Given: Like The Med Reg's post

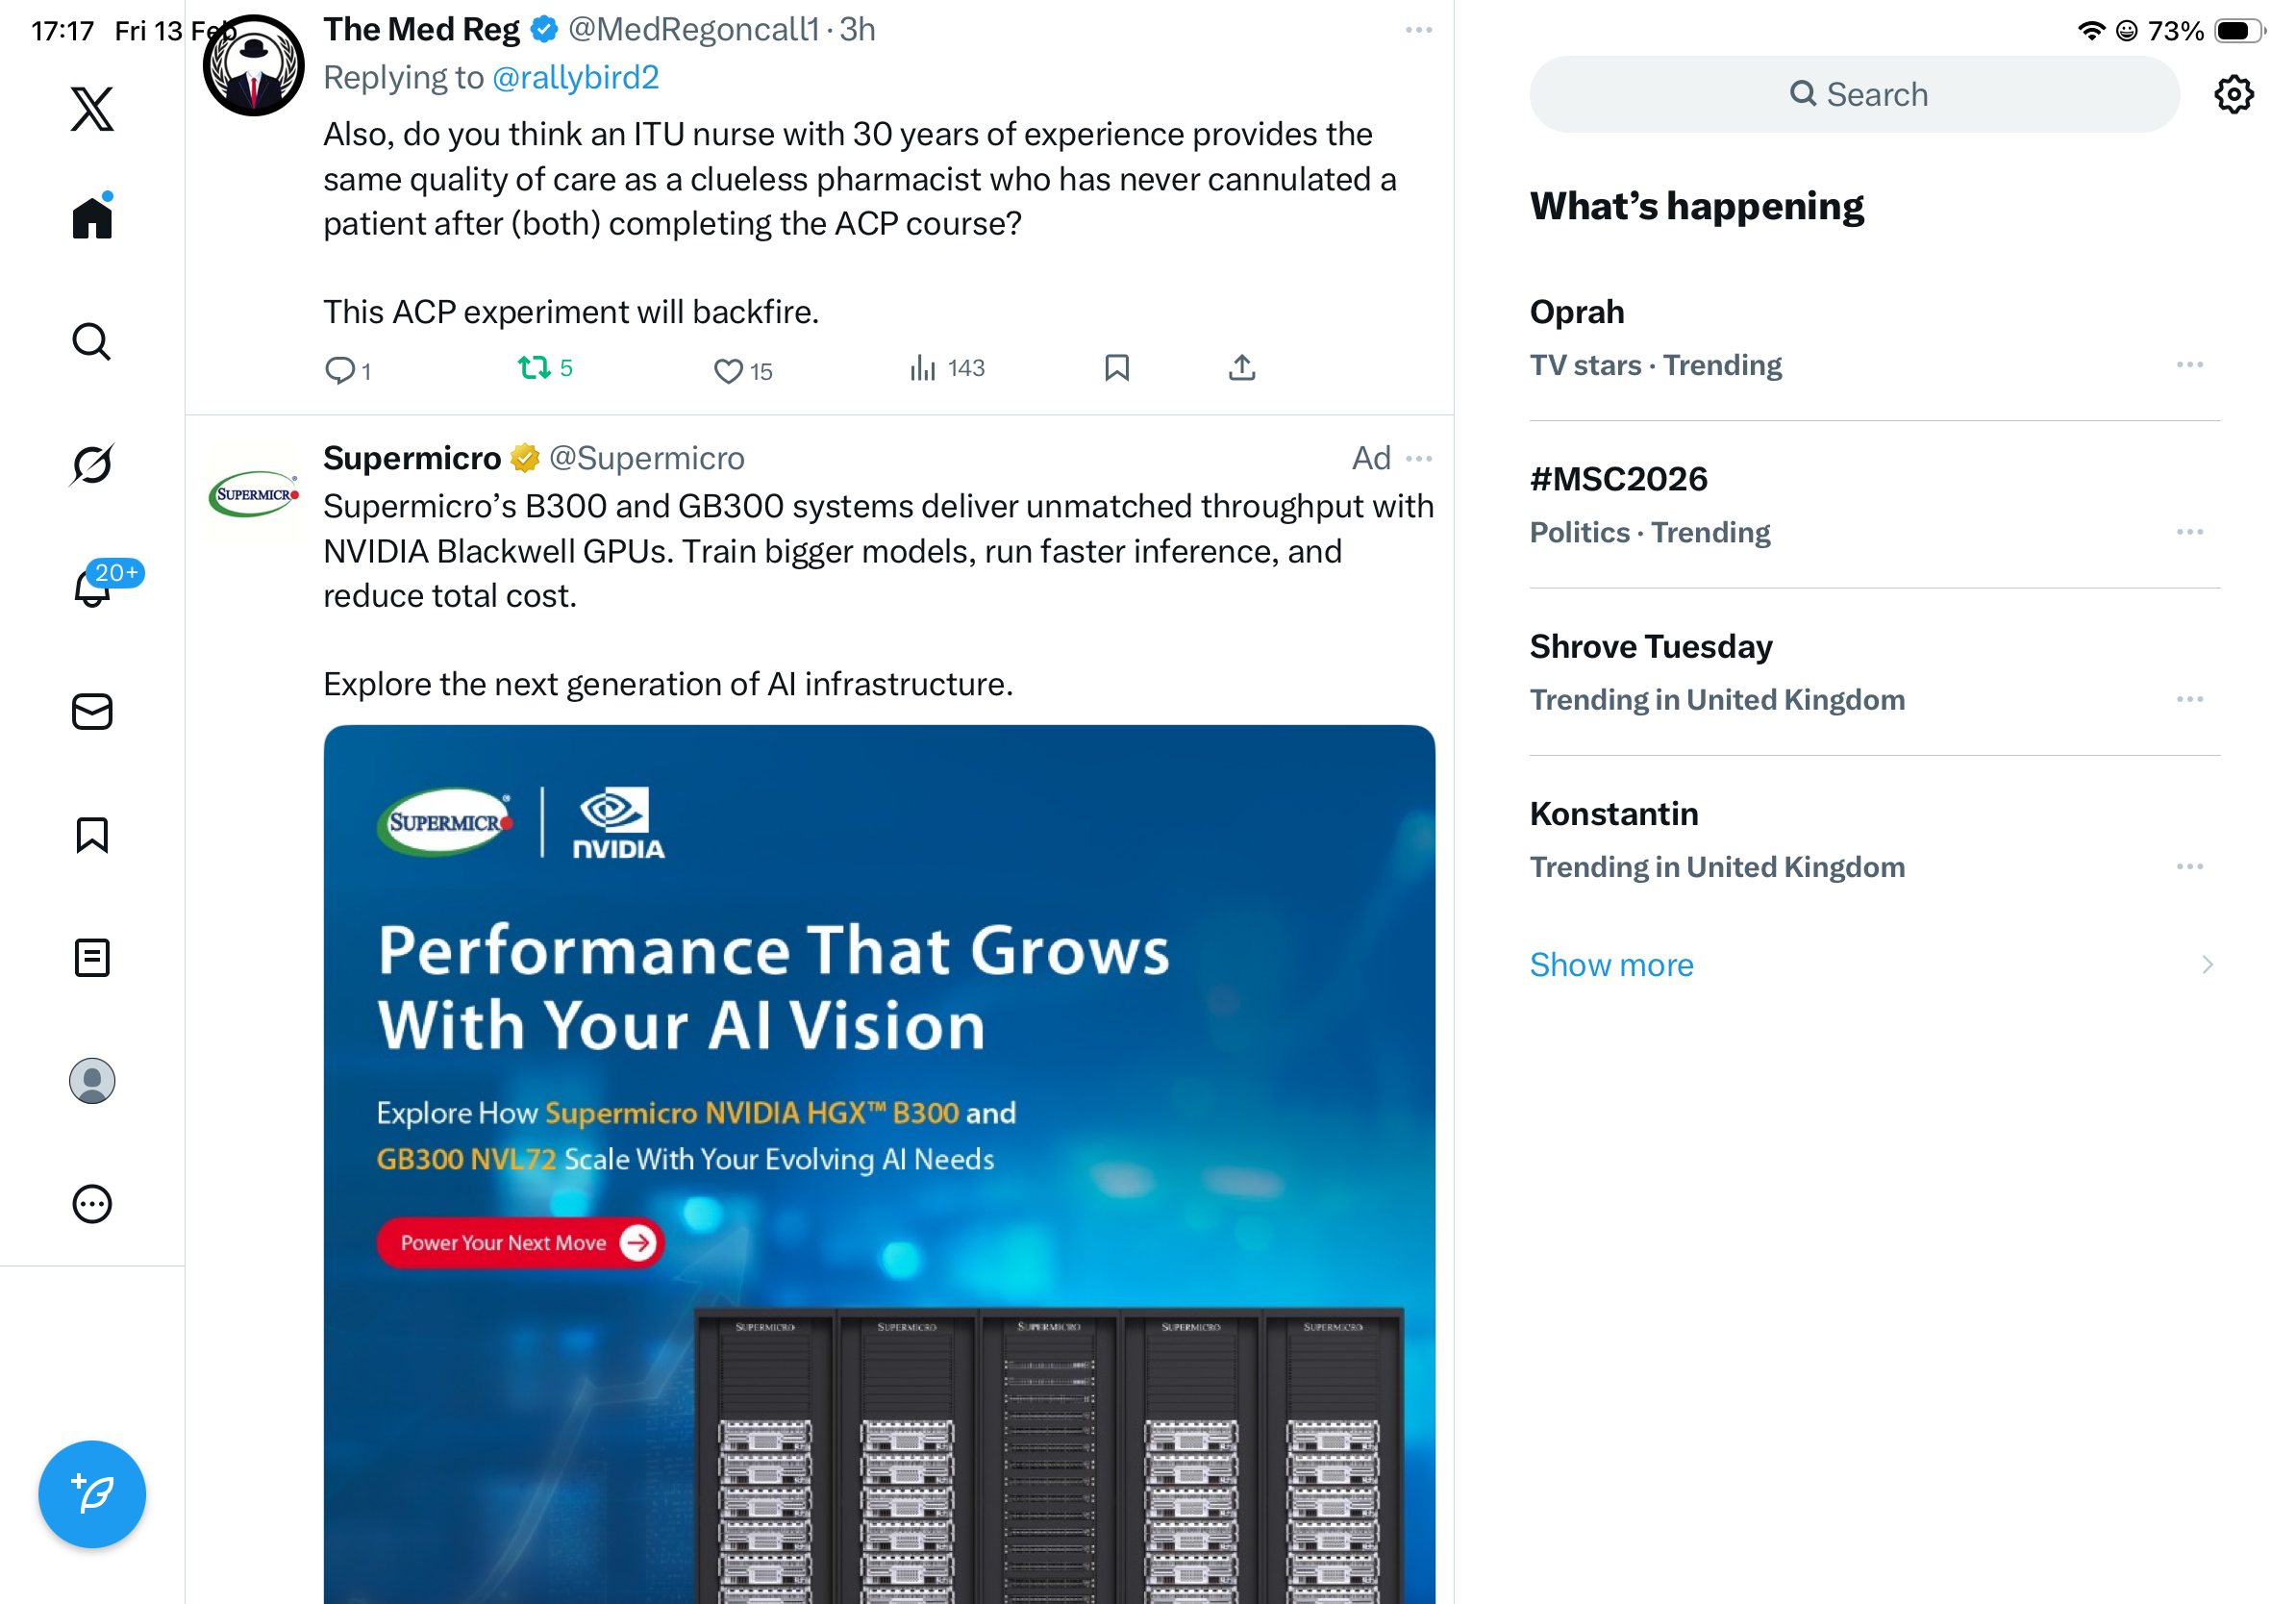Looking at the screenshot, I should pyautogui.click(x=728, y=371).
